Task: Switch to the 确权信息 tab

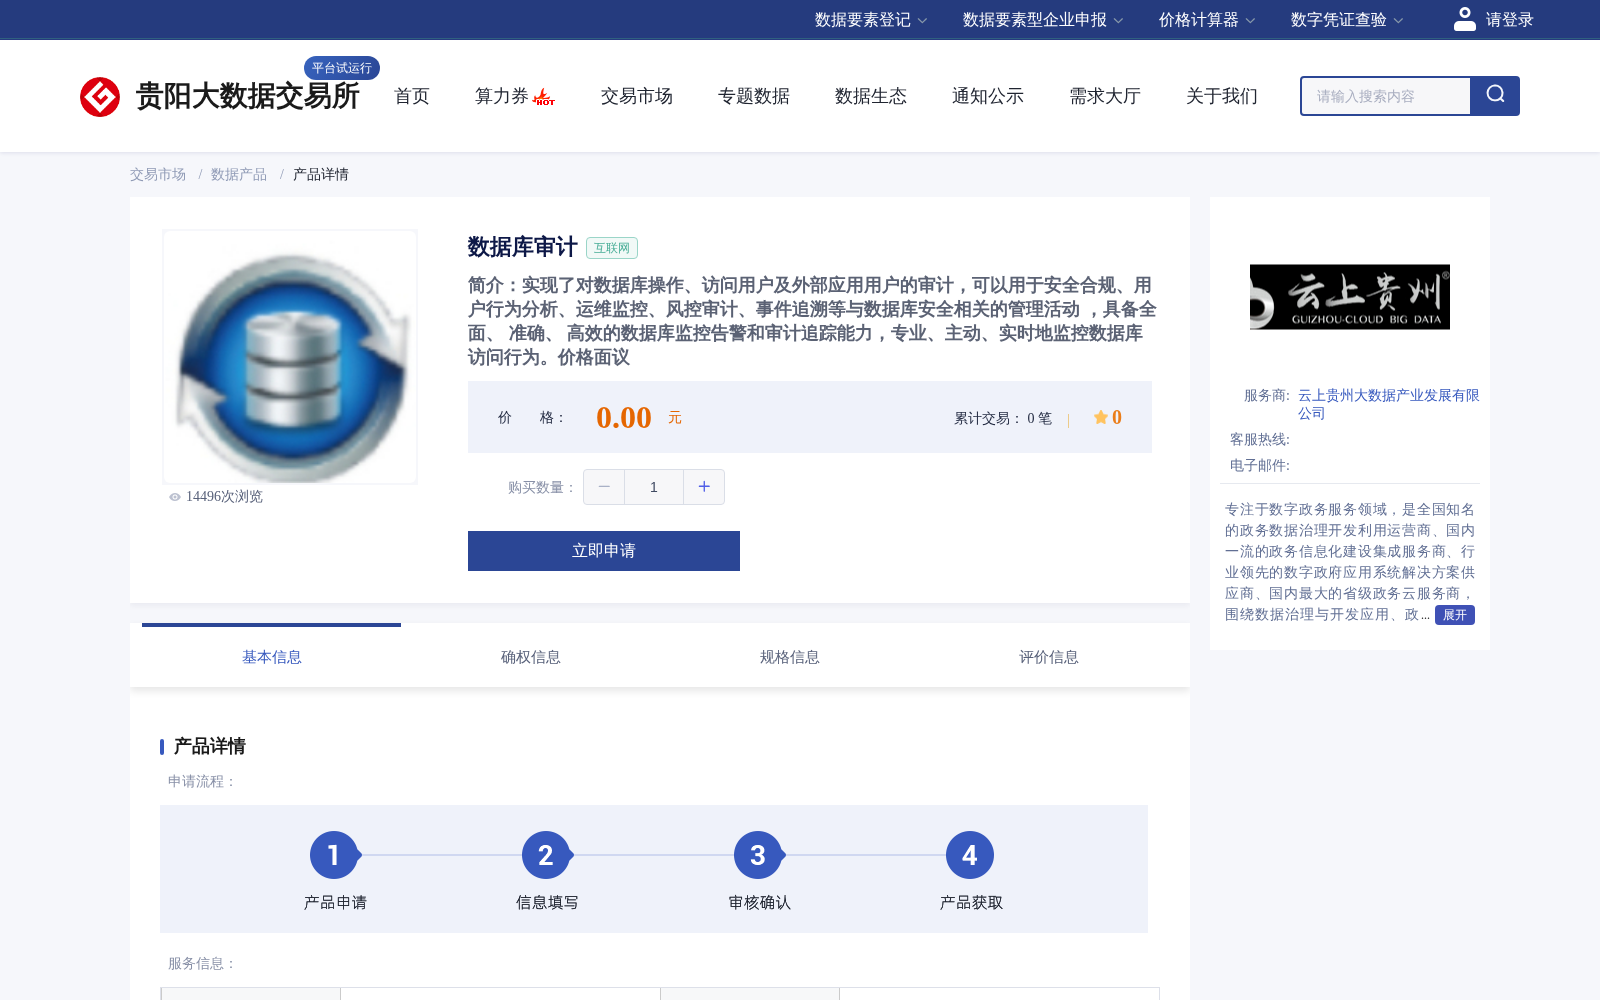Action: [x=531, y=657]
